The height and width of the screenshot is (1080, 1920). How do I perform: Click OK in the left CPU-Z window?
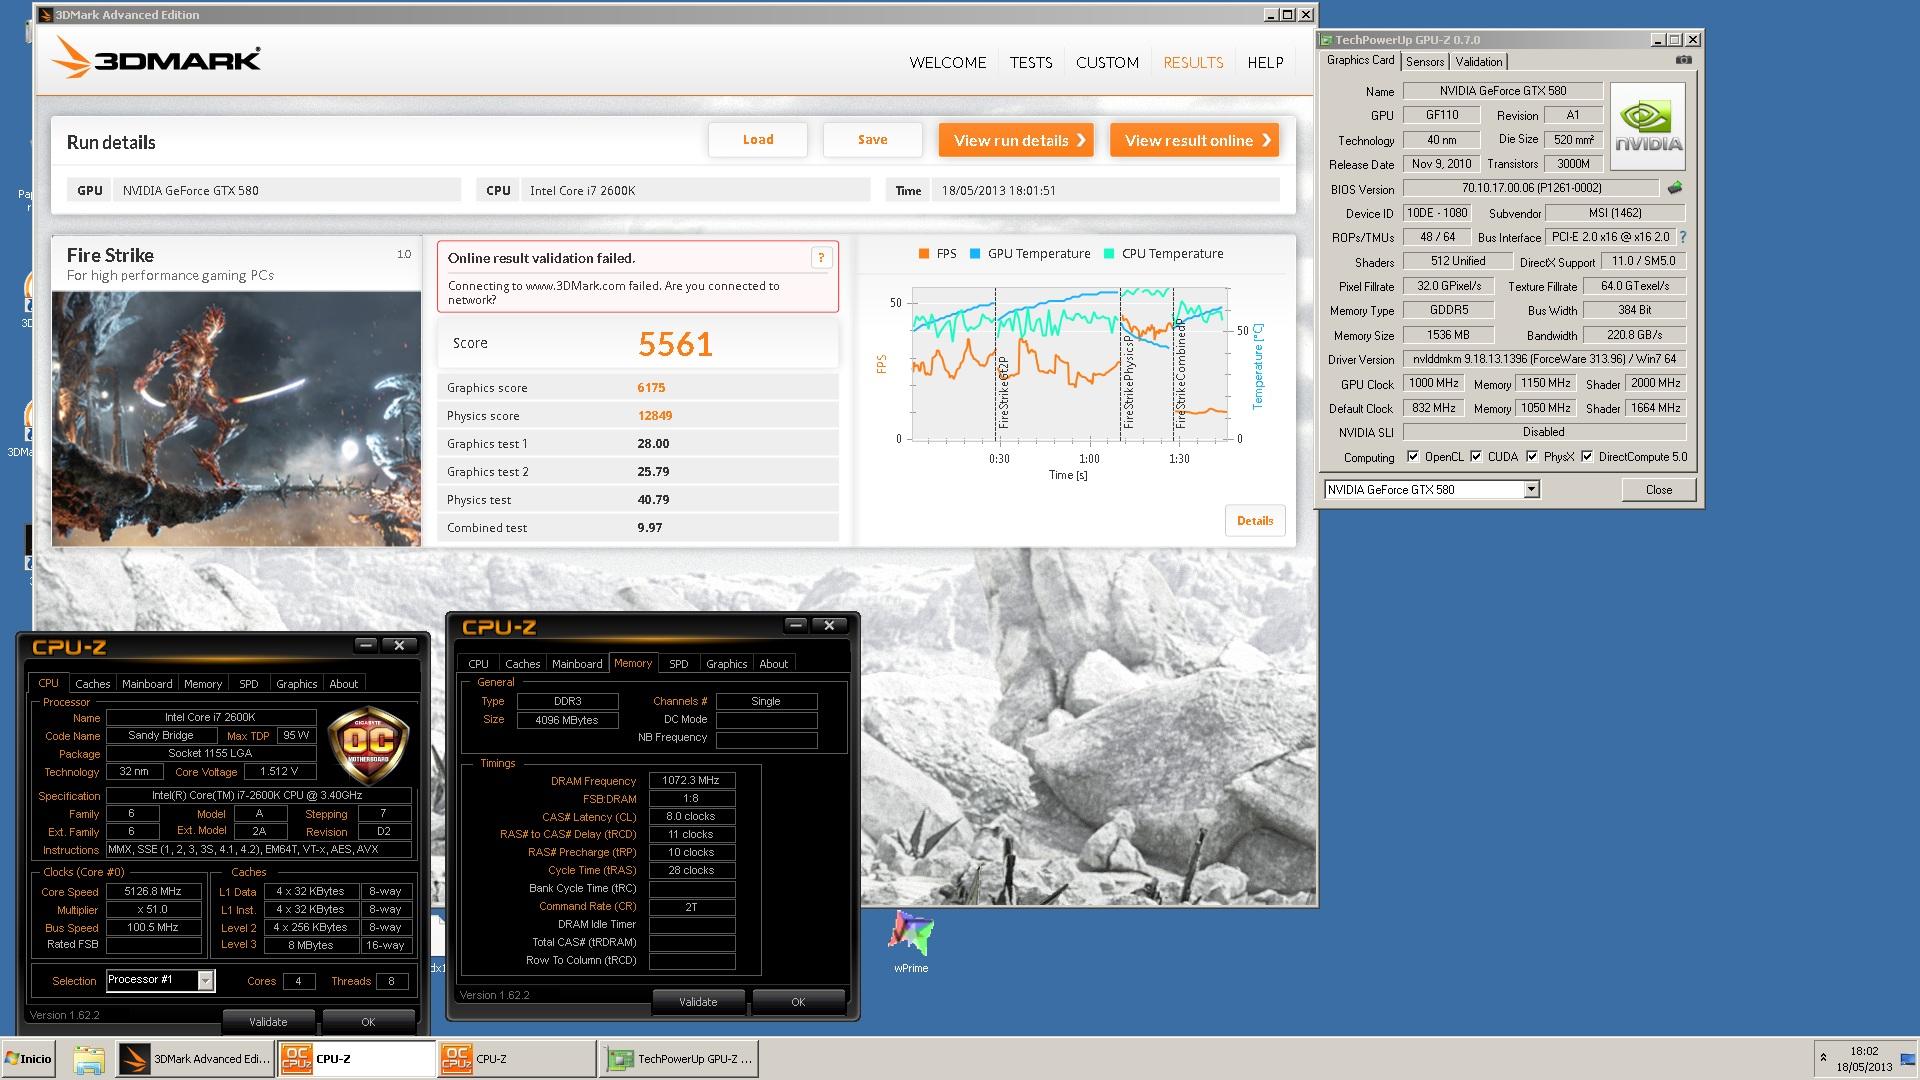(x=368, y=1022)
